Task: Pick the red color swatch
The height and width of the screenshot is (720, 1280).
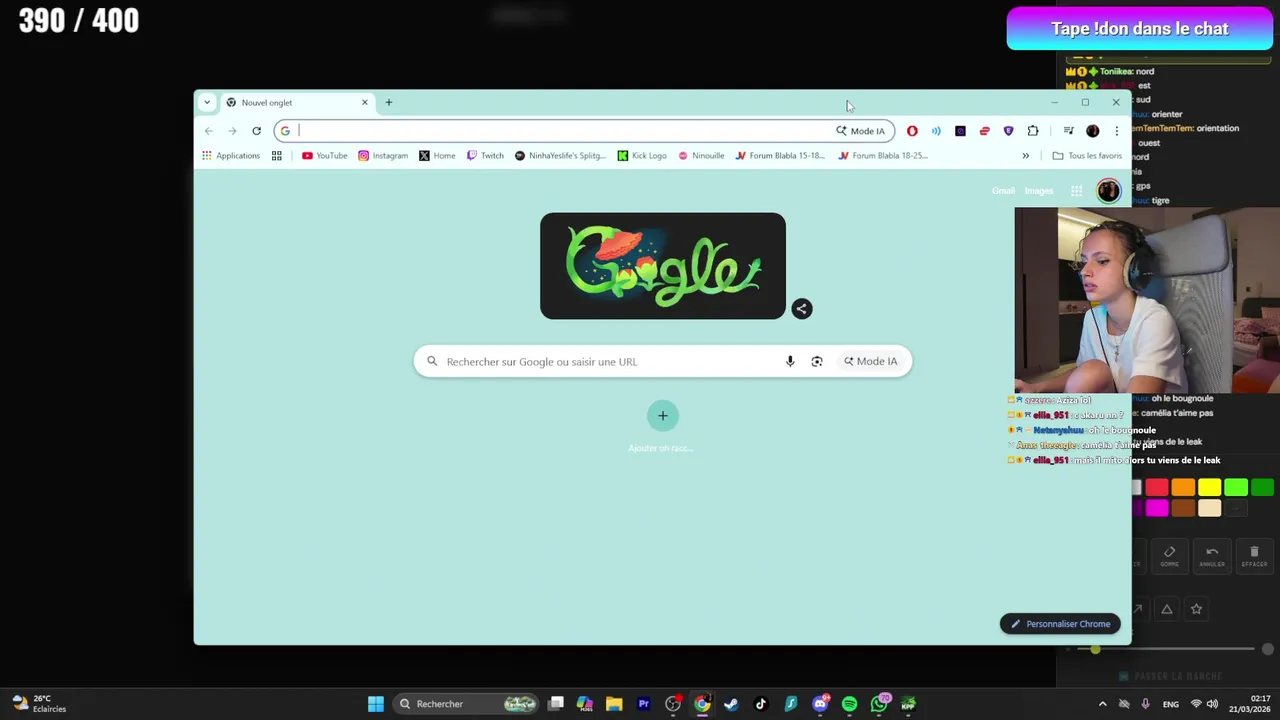Action: pos(1157,487)
